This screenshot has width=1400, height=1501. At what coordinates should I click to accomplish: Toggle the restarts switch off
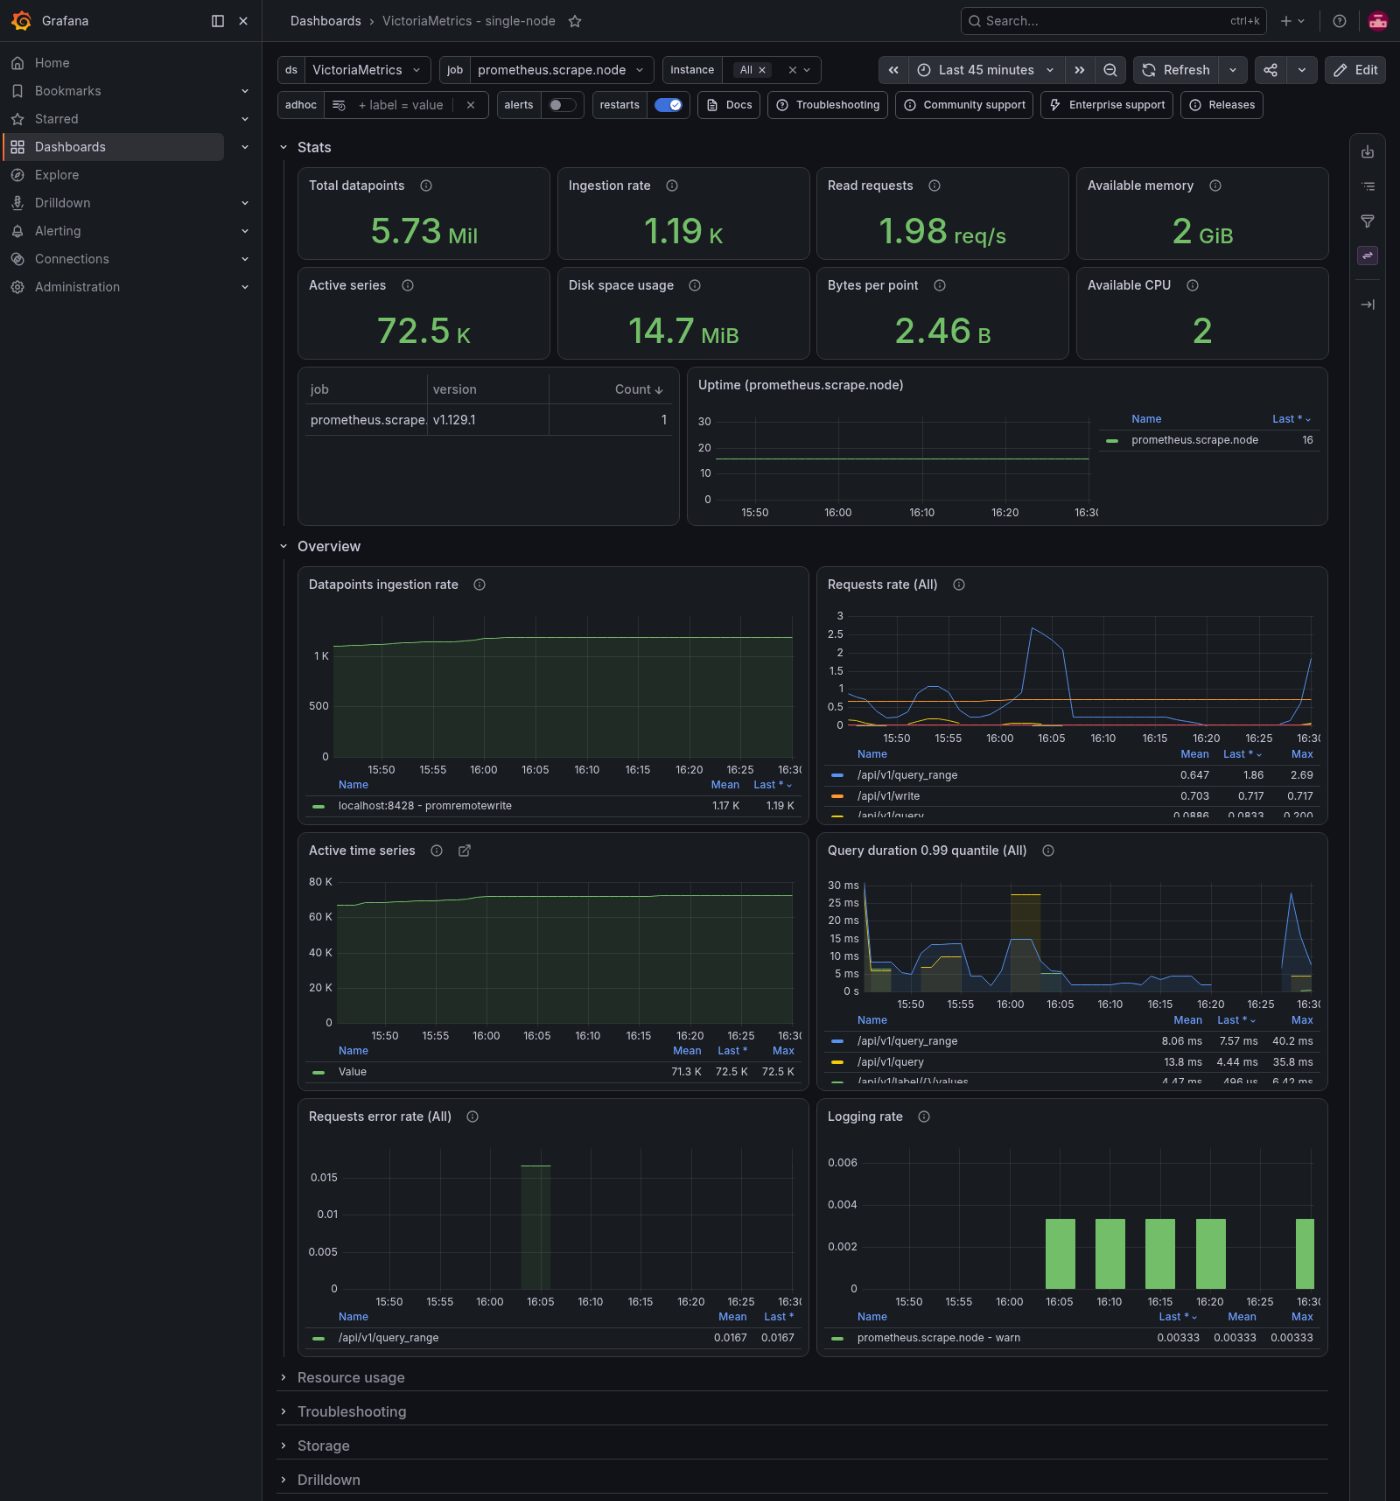(668, 105)
